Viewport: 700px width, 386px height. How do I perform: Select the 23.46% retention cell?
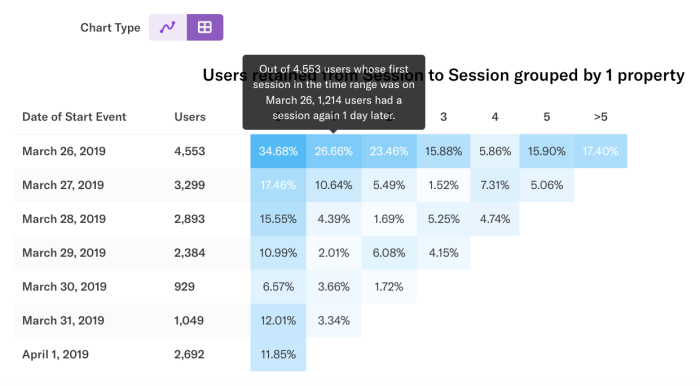(x=389, y=151)
